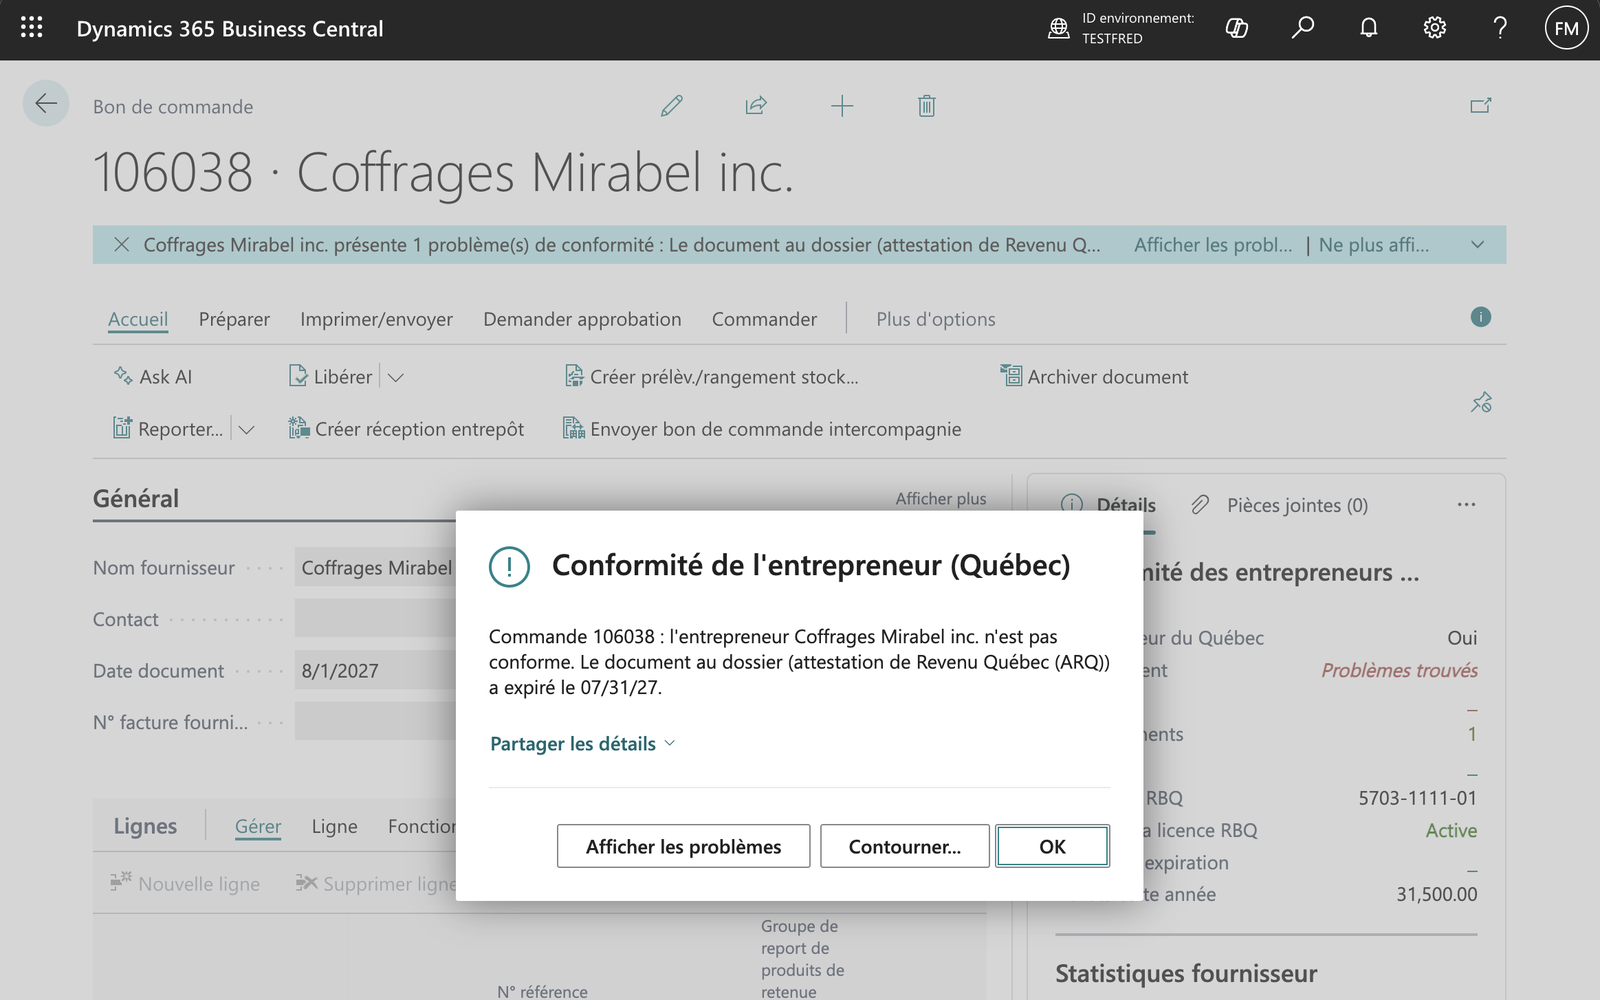This screenshot has width=1600, height=1000.
Task: Open the settings gear icon
Action: [x=1434, y=28]
